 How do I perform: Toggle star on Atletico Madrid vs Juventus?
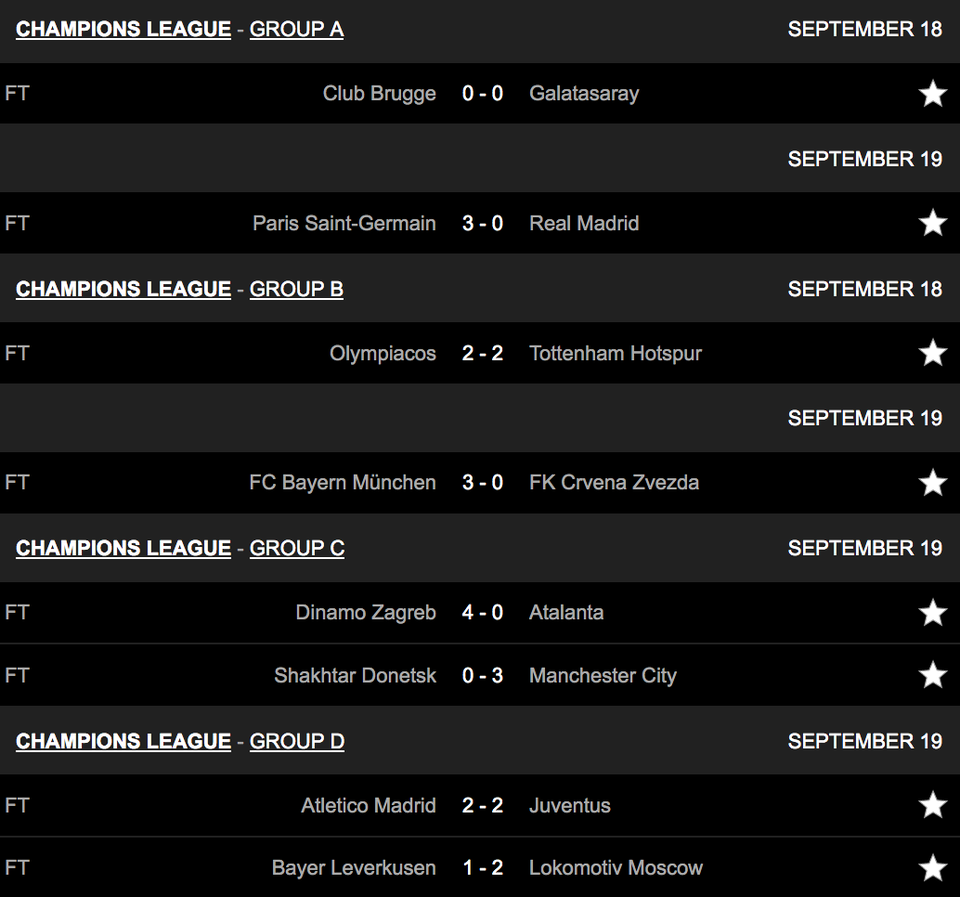pyautogui.click(x=932, y=805)
